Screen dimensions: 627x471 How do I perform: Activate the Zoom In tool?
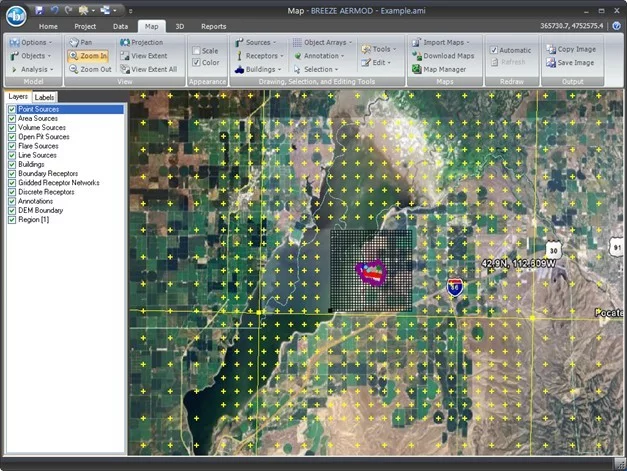point(89,56)
